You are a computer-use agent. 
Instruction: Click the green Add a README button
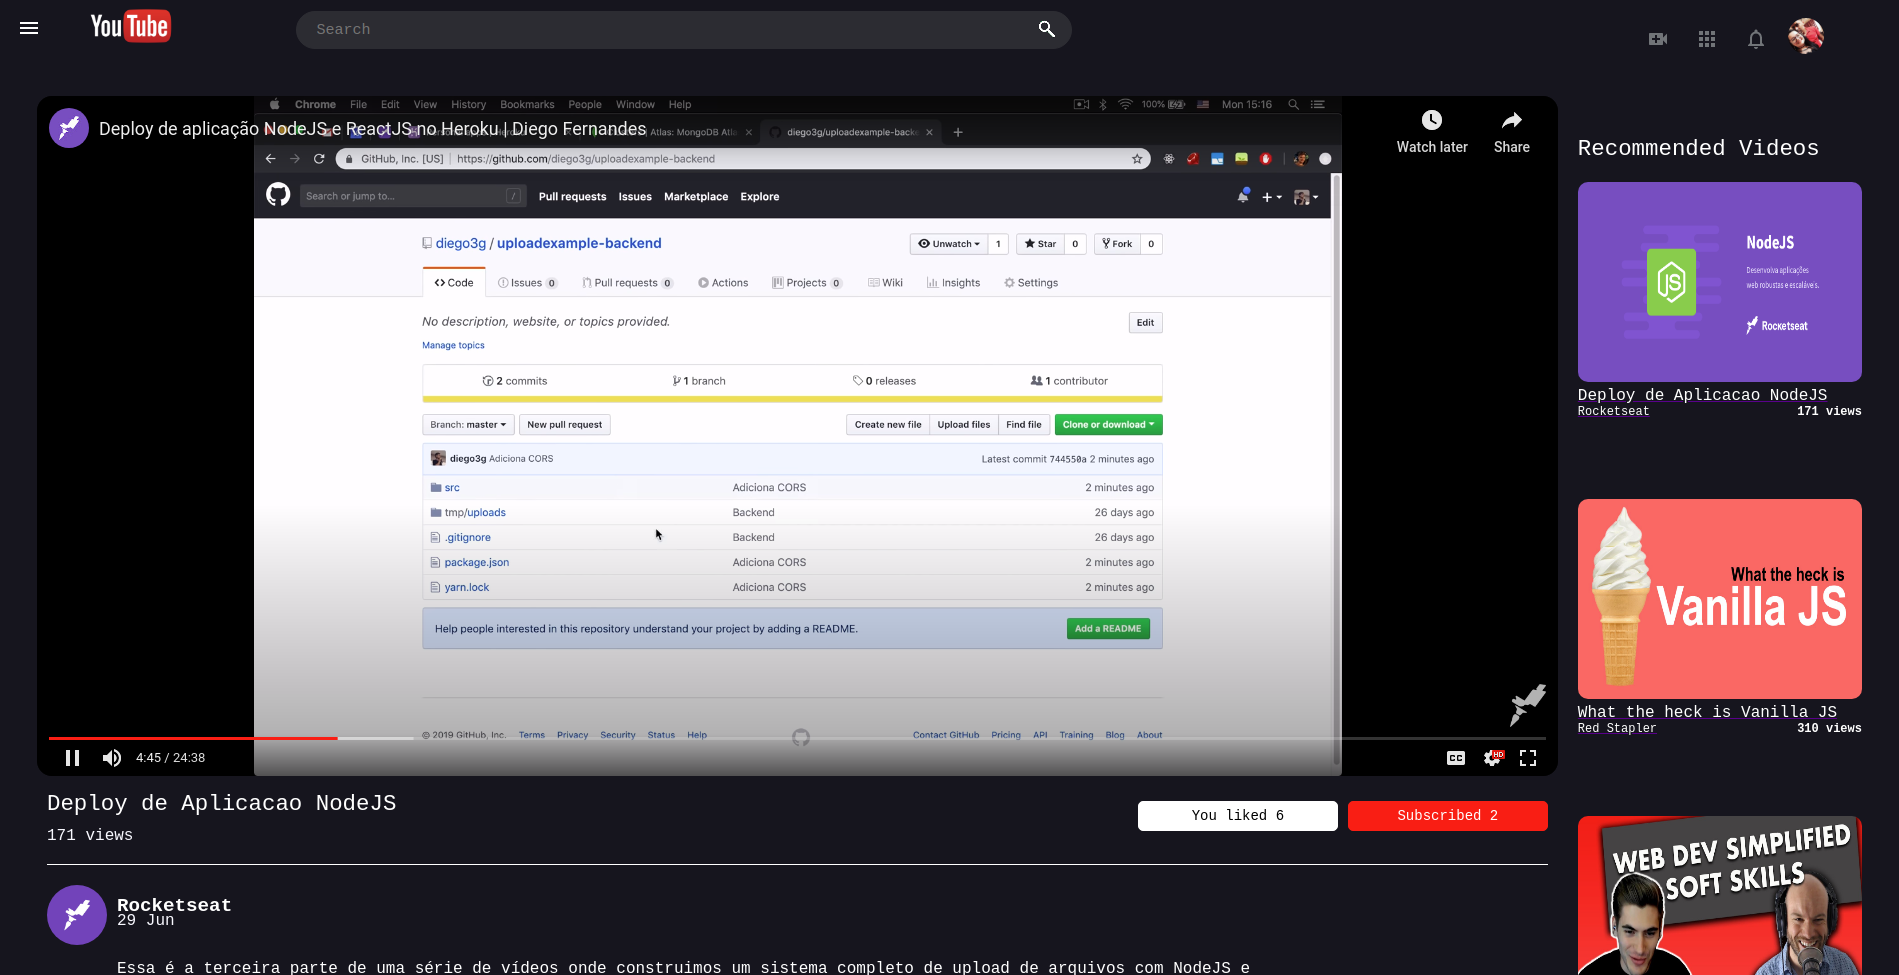click(1108, 629)
